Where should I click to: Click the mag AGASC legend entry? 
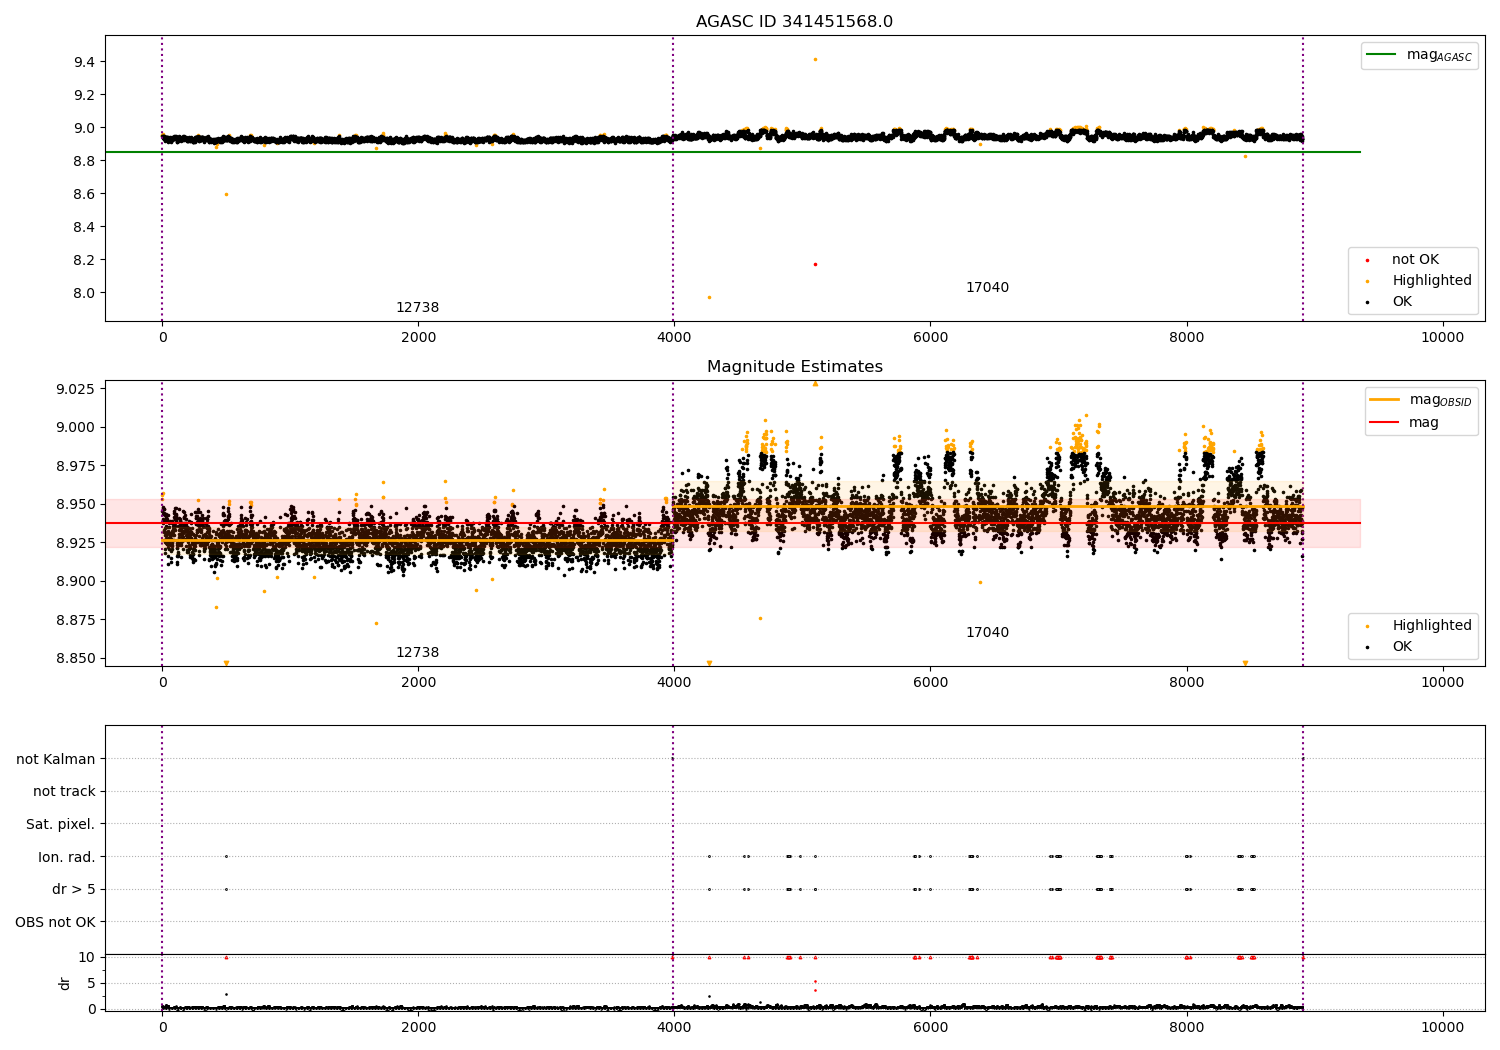[x=1420, y=55]
